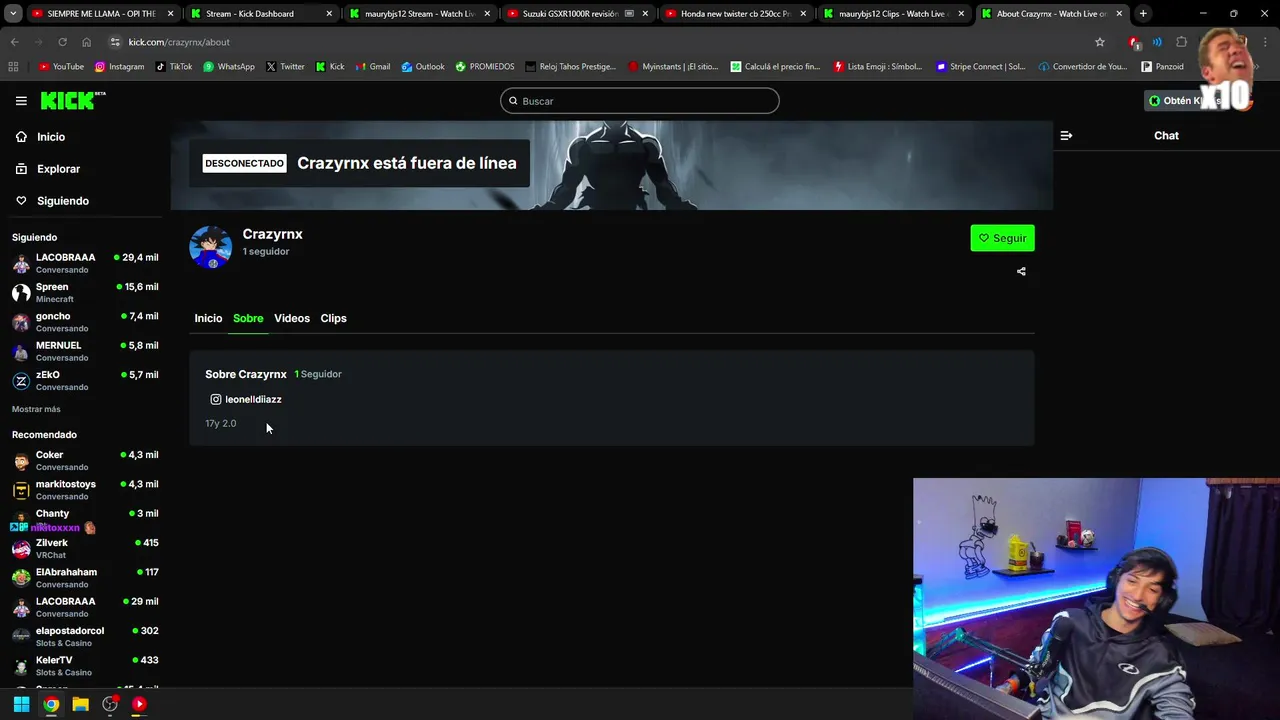Open the recommended Chanty channel
1280x720 pixels.
[85, 519]
